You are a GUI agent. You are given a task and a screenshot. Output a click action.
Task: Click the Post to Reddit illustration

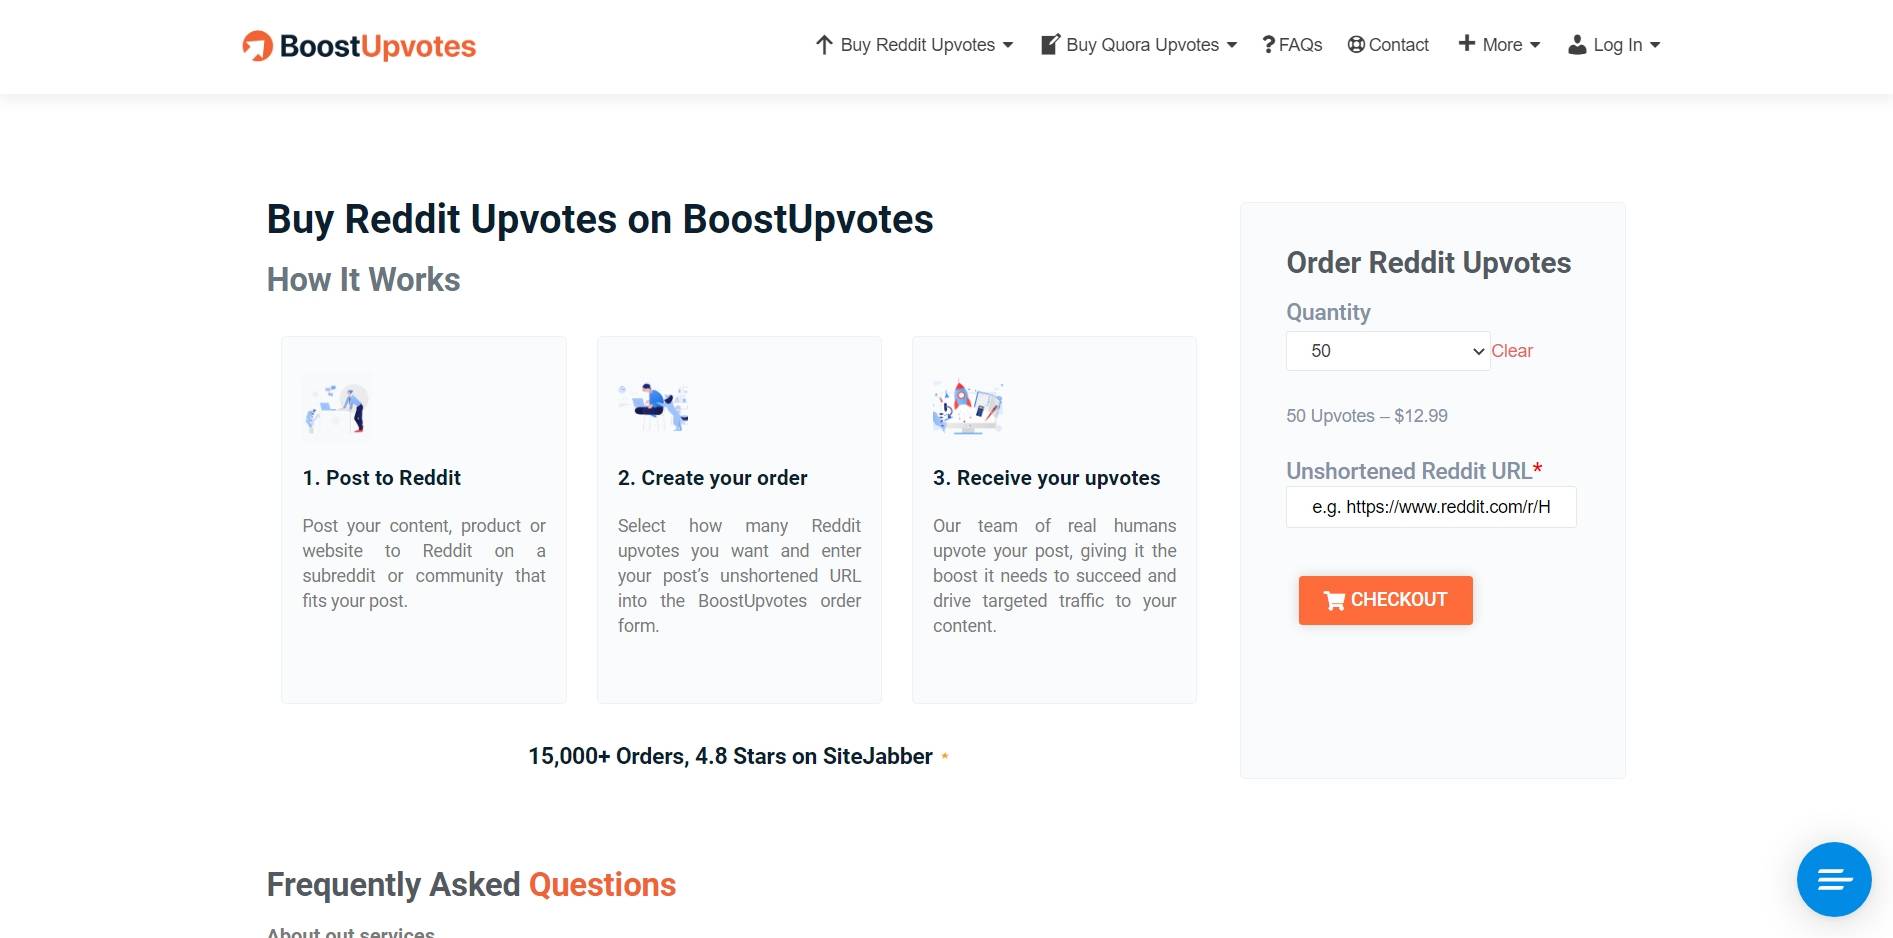point(336,407)
